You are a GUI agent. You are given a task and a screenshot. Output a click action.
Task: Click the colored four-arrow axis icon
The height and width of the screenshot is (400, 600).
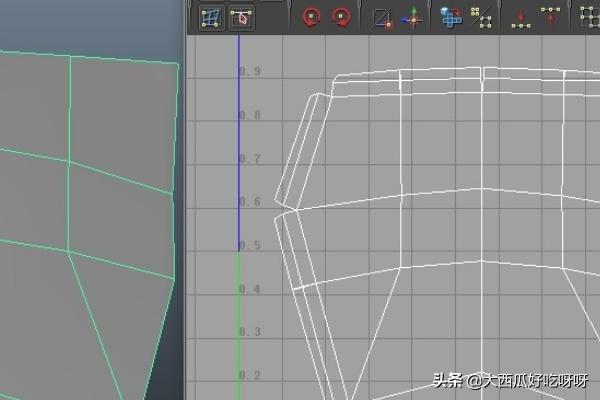(411, 17)
